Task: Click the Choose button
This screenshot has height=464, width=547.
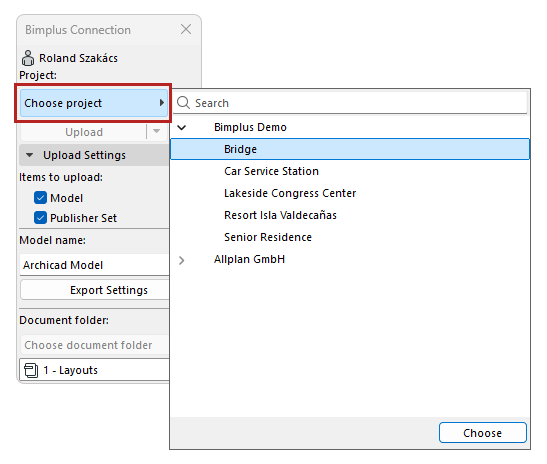Action: coord(482,433)
